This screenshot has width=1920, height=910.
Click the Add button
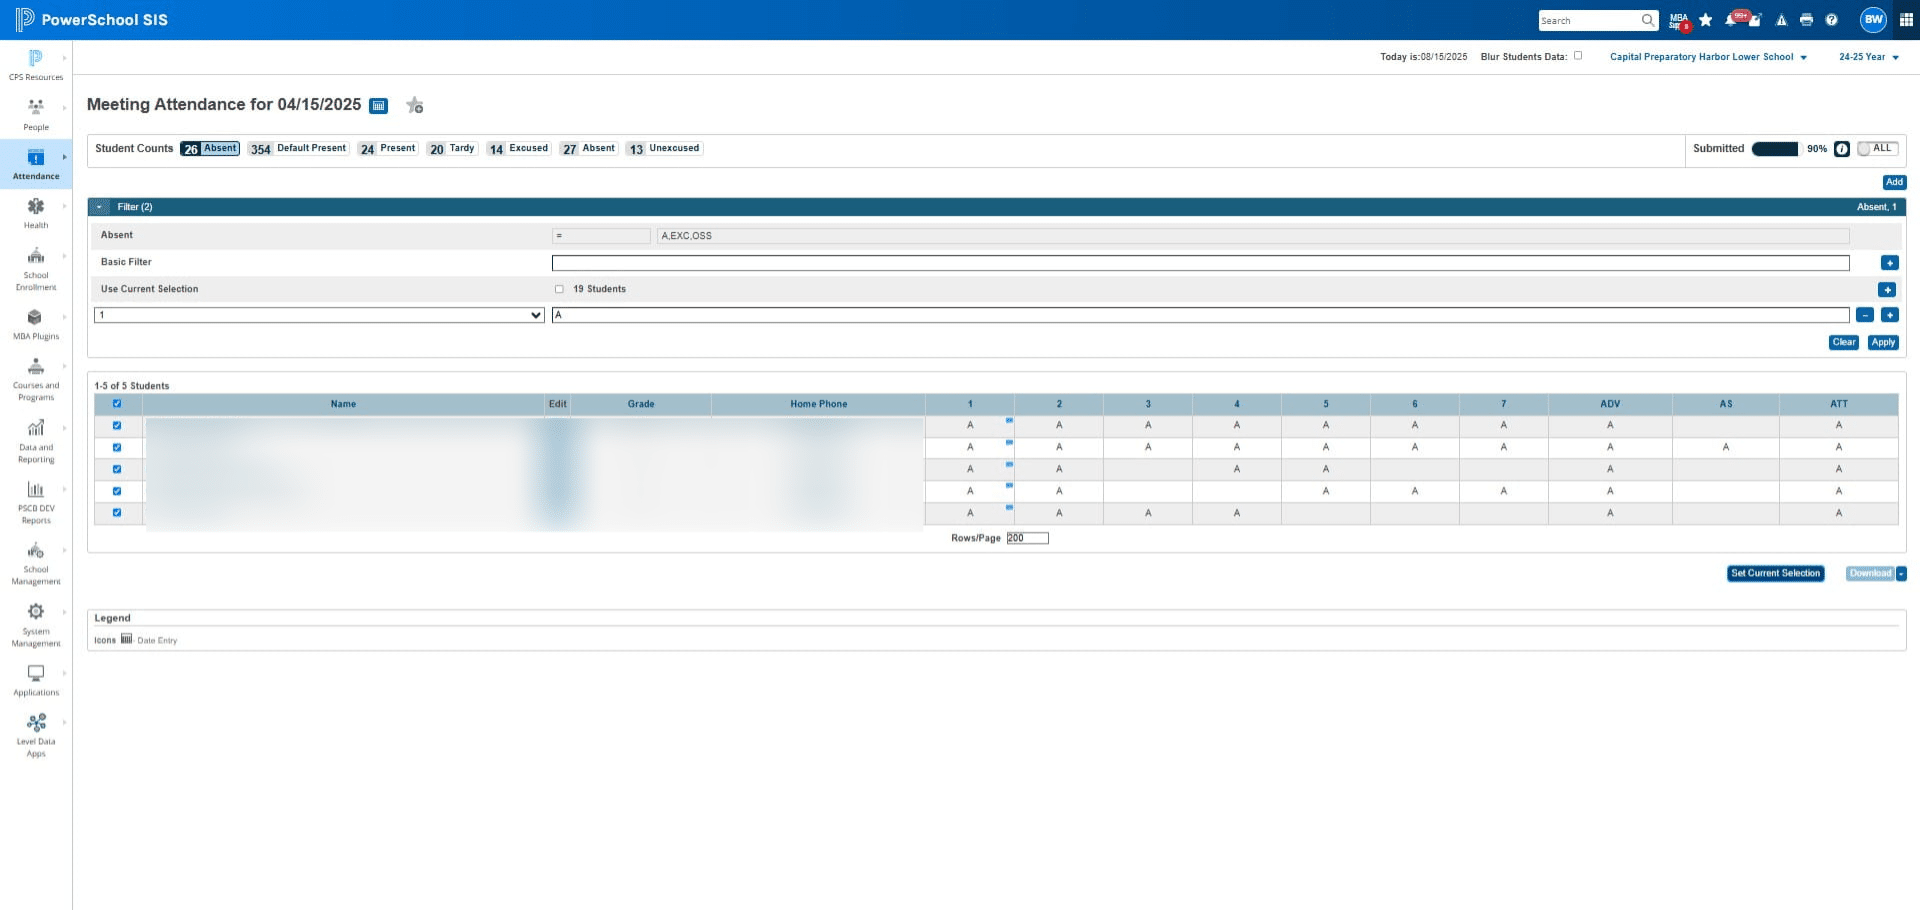pos(1894,182)
